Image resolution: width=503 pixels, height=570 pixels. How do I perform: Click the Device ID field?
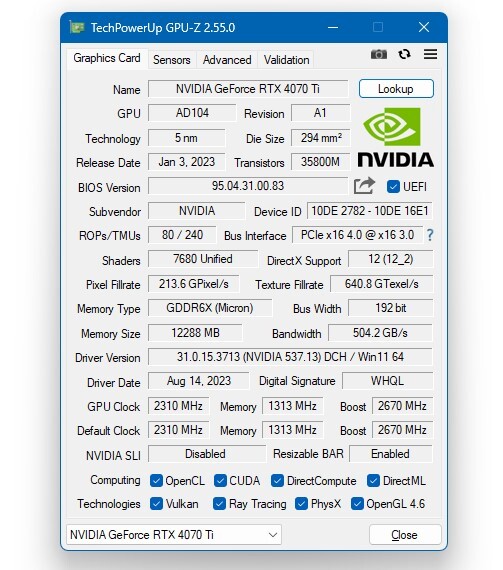[x=370, y=211]
